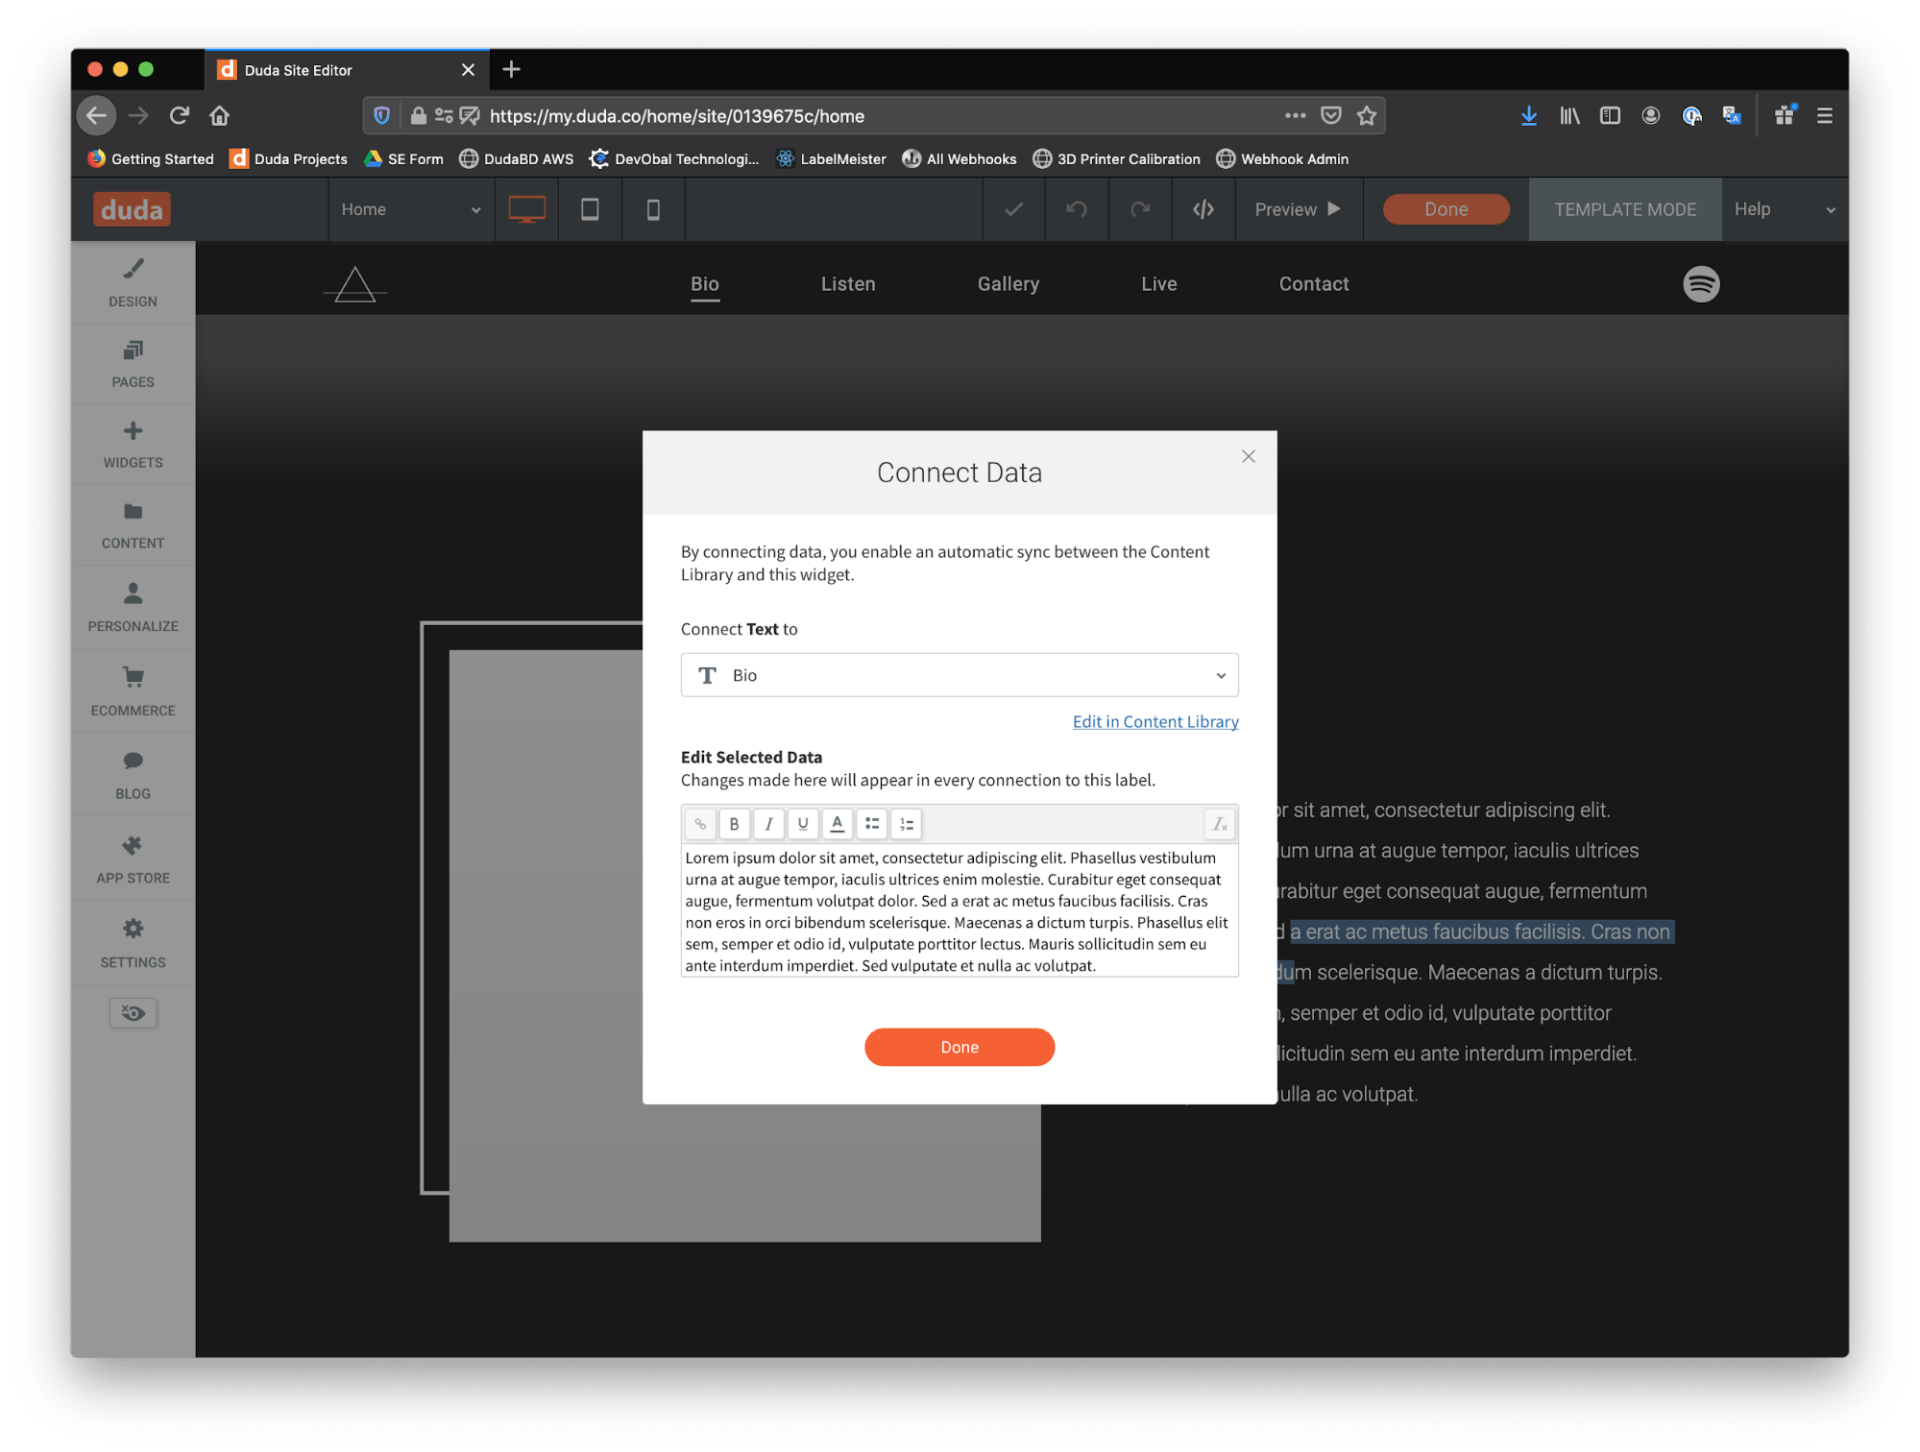
Task: Clear text formatting
Action: coord(1219,824)
